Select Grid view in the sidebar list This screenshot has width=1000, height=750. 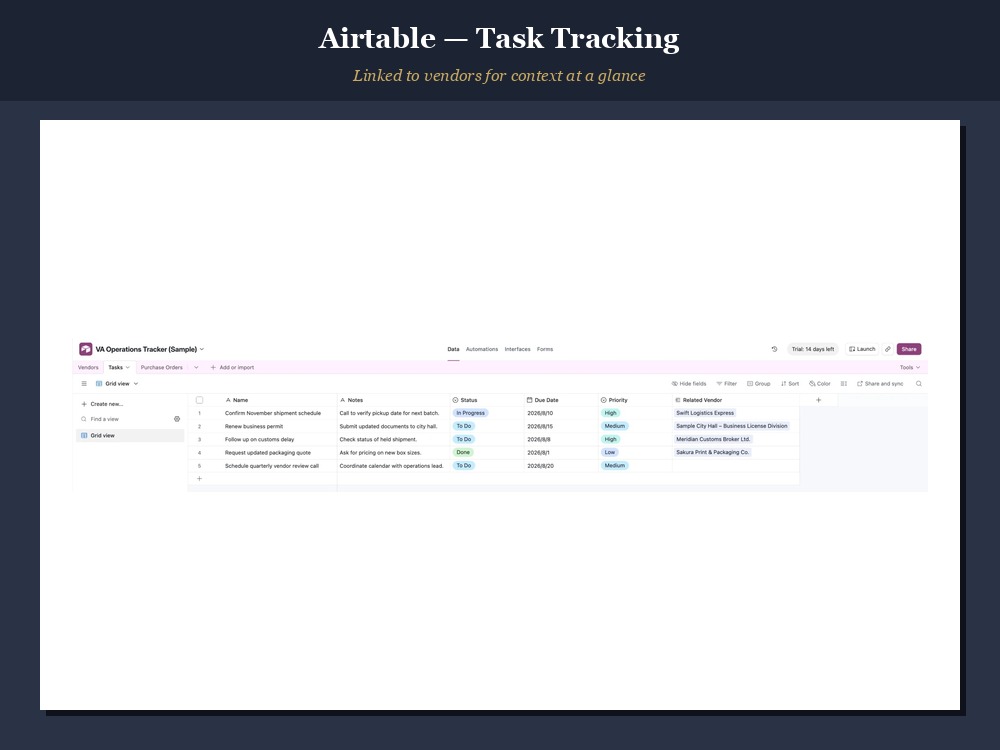[x=130, y=436]
